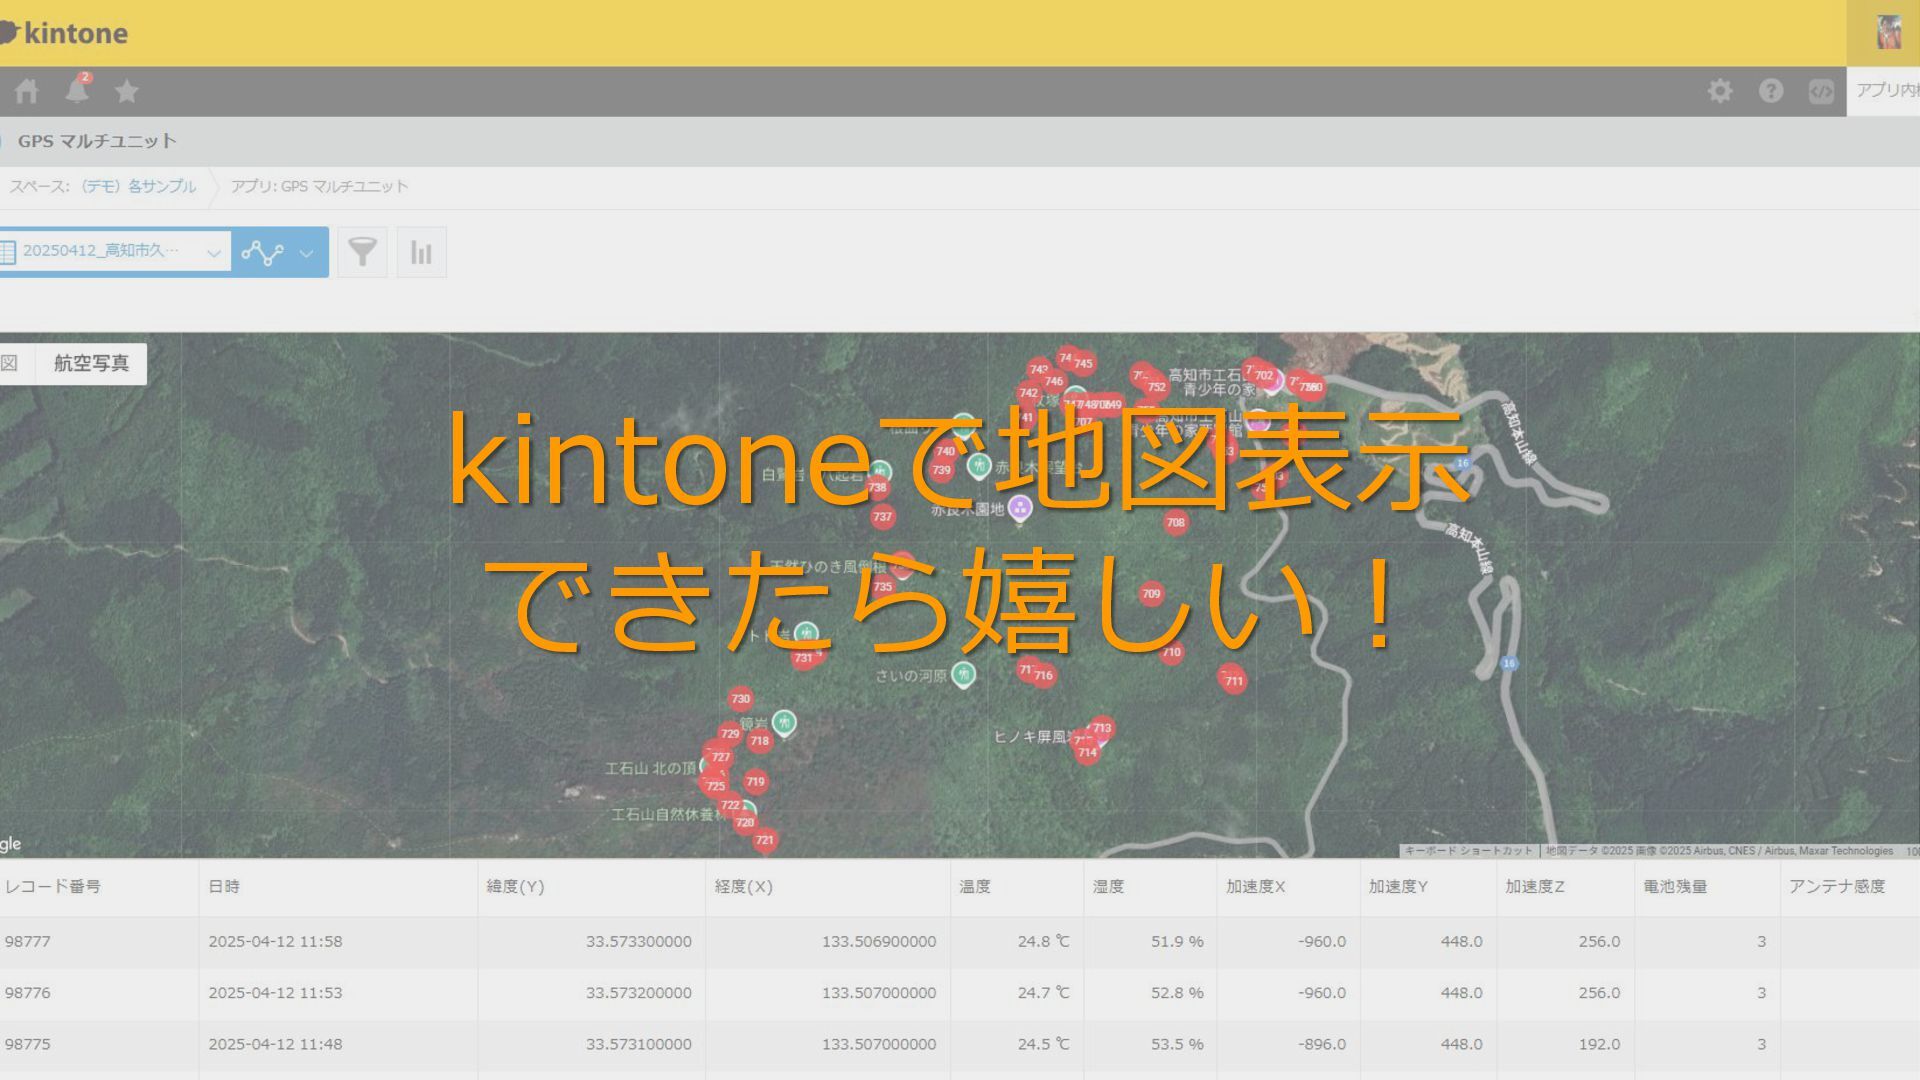The height and width of the screenshot is (1080, 1920).
Task: Click レコード番号 column header
Action: pyautogui.click(x=53, y=887)
